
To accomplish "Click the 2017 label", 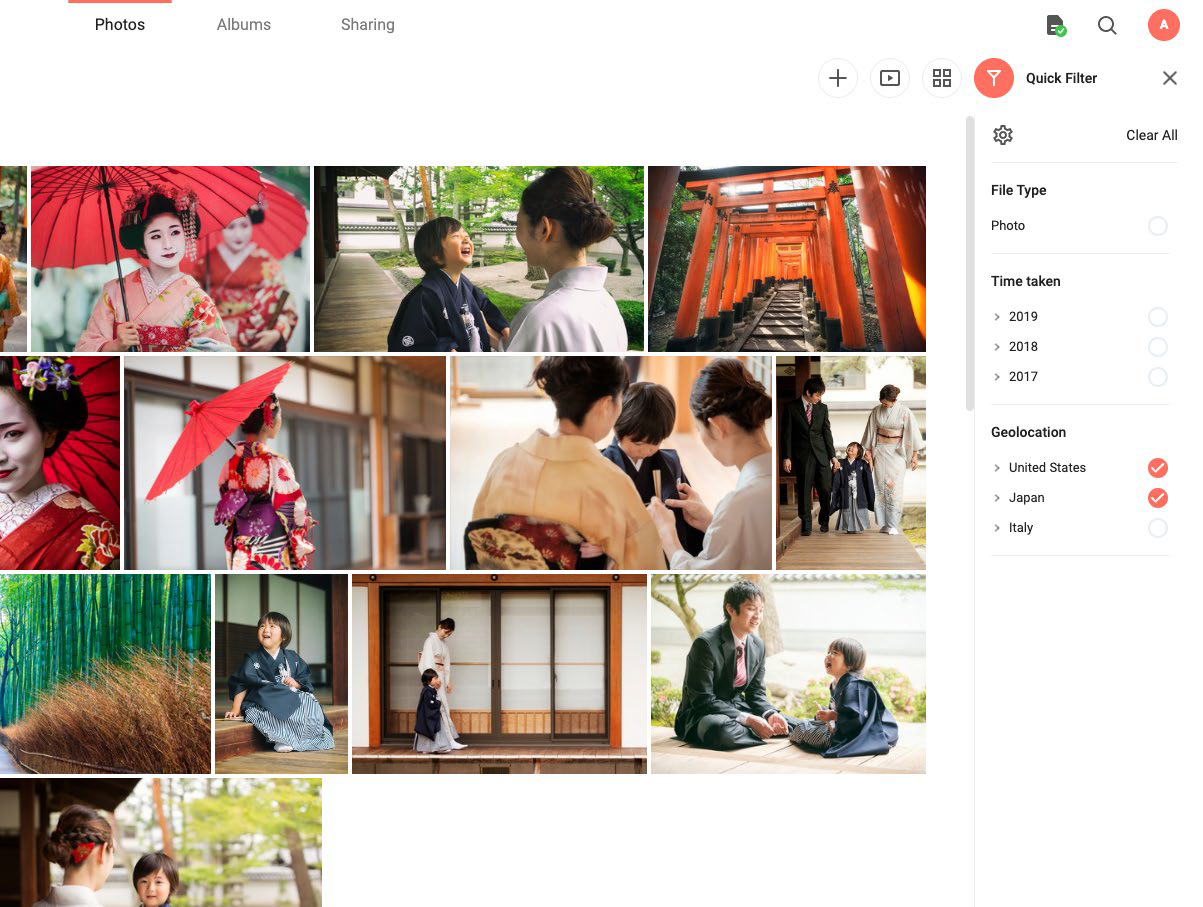I will pyautogui.click(x=1023, y=377).
